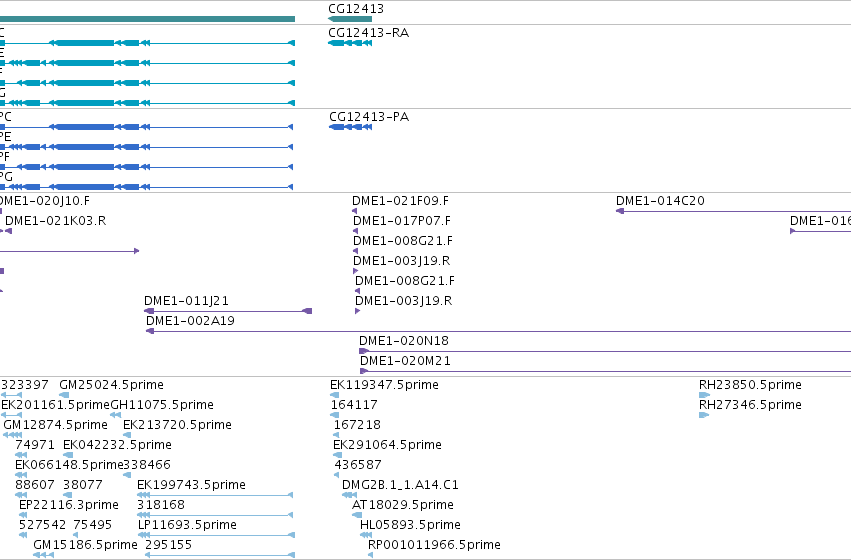Image resolution: width=851 pixels, height=560 pixels.
Task: Select the DME1-020J10.F feature label
Action: [x=45, y=201]
